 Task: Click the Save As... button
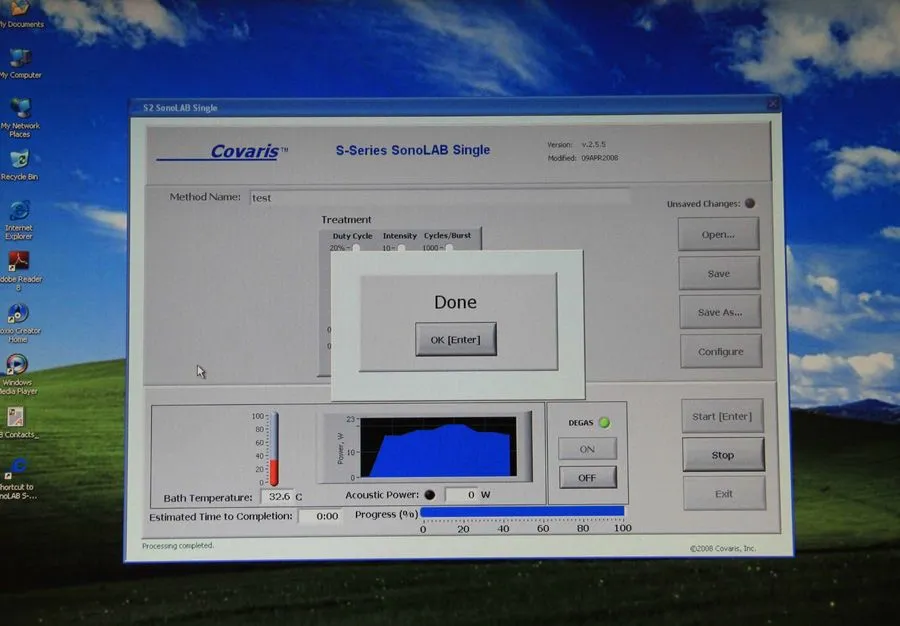720,312
